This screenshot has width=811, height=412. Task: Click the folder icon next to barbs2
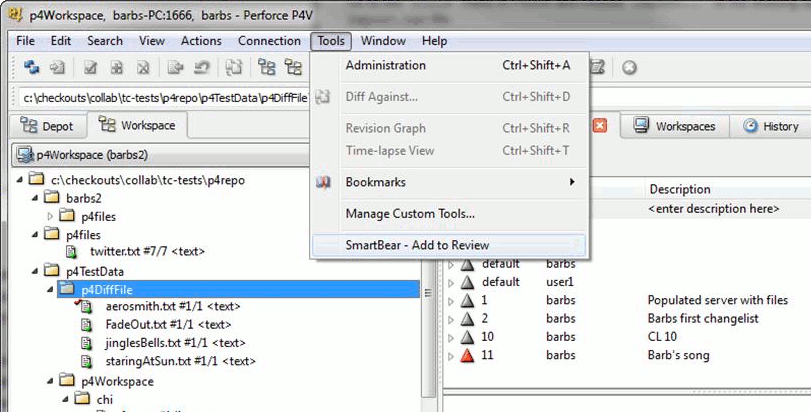(x=51, y=197)
